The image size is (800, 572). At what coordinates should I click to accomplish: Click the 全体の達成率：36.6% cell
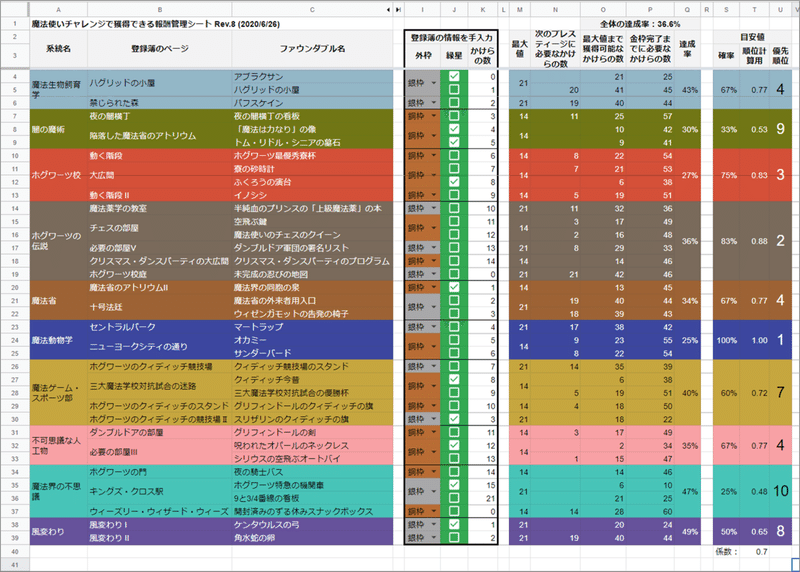coord(640,24)
